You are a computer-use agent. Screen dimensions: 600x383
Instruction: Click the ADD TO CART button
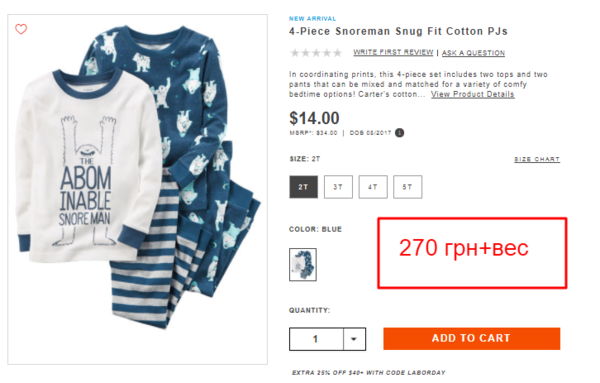pyautogui.click(x=472, y=339)
